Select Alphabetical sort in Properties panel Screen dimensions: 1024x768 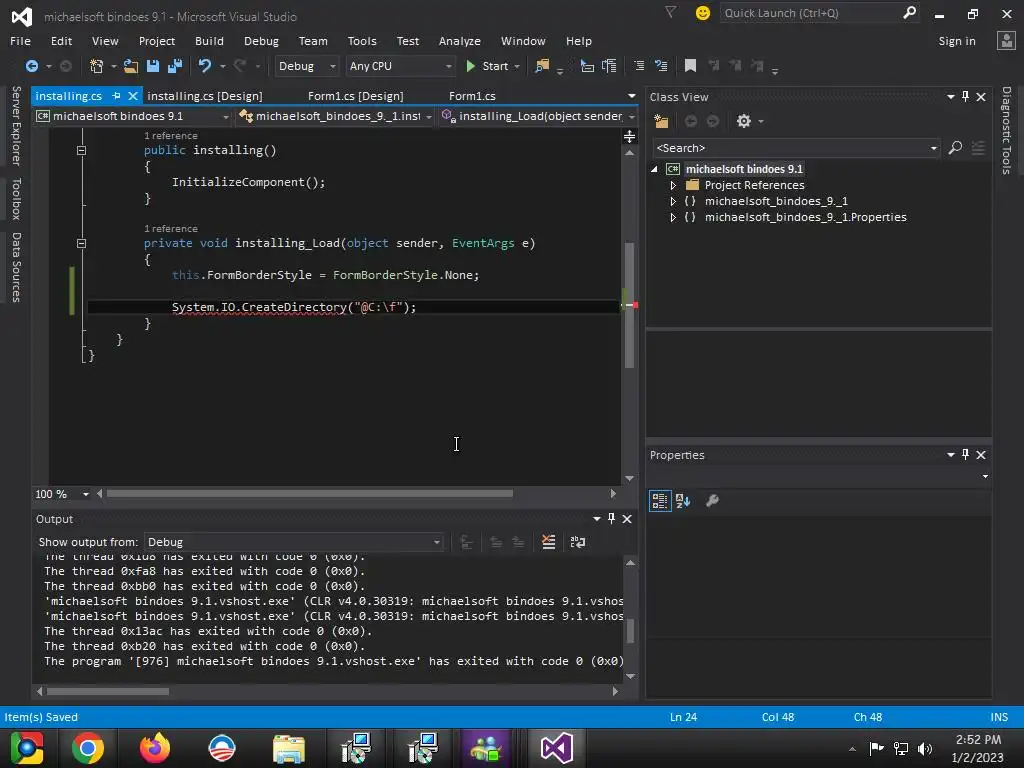[x=684, y=501]
